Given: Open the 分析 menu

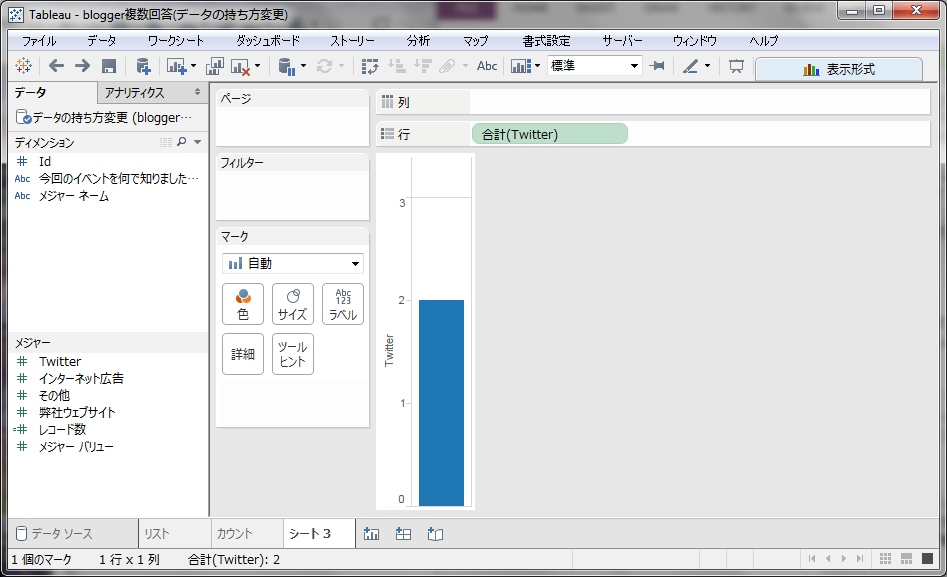Looking at the screenshot, I should (x=418, y=41).
